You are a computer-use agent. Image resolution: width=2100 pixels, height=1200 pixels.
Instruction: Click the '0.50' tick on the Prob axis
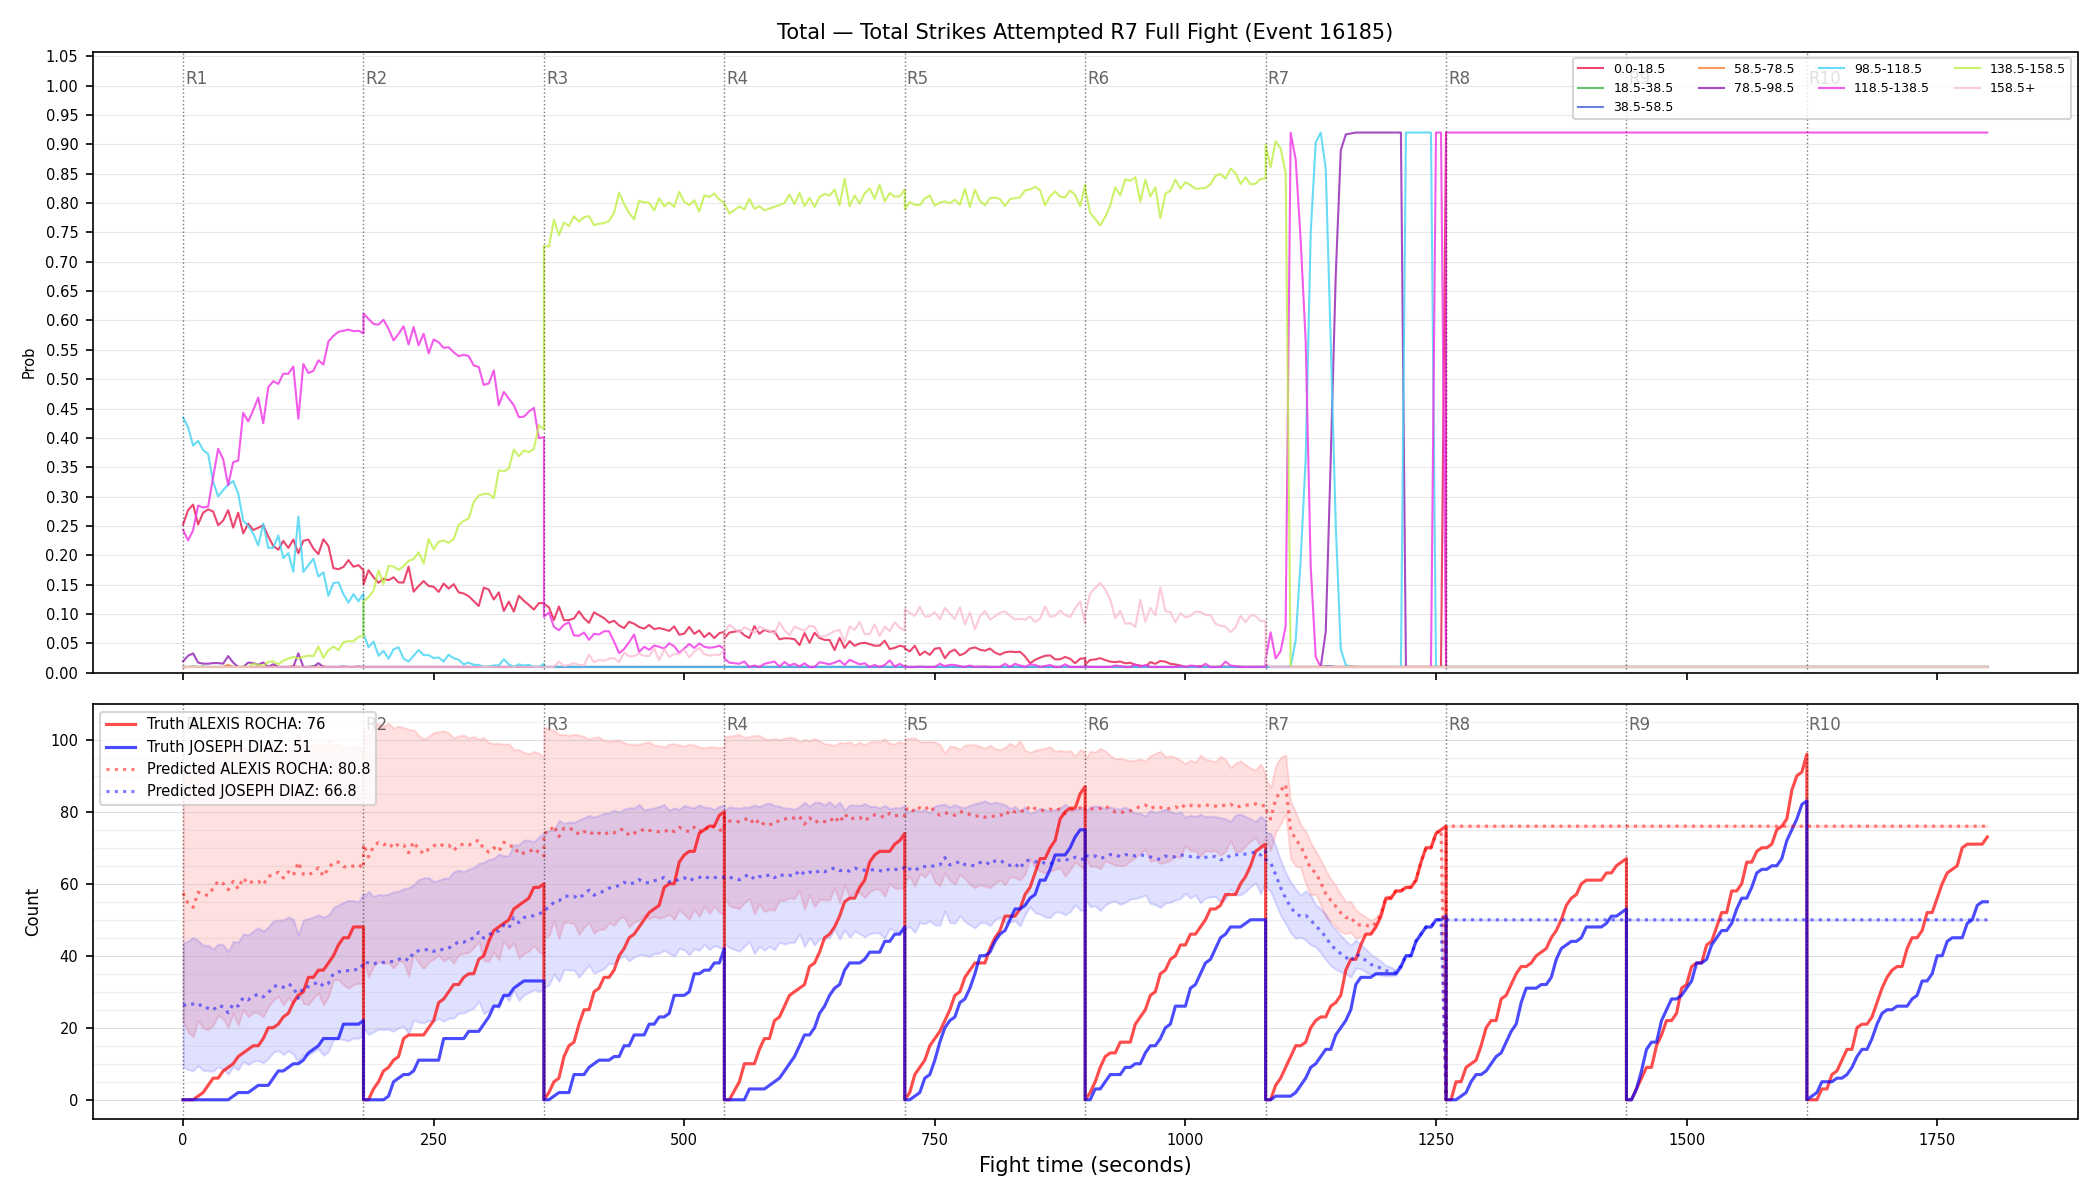pos(62,380)
